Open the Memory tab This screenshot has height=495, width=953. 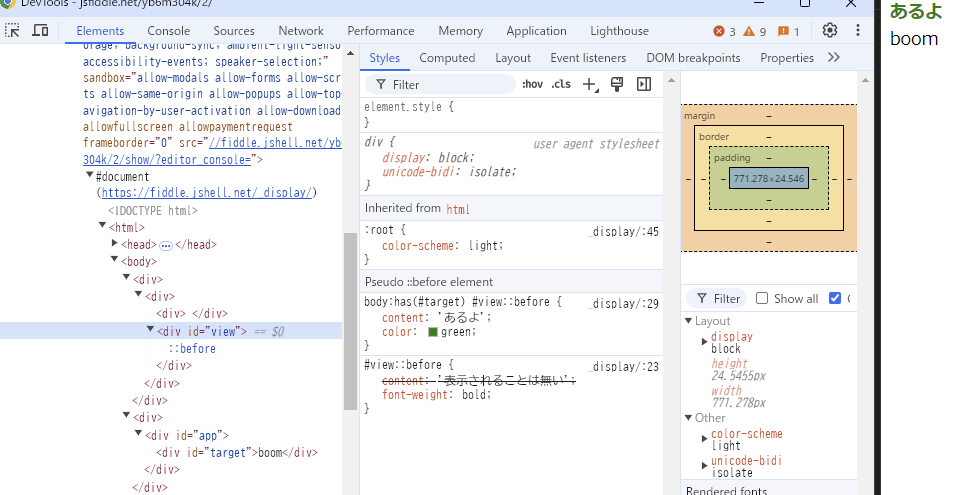point(460,30)
